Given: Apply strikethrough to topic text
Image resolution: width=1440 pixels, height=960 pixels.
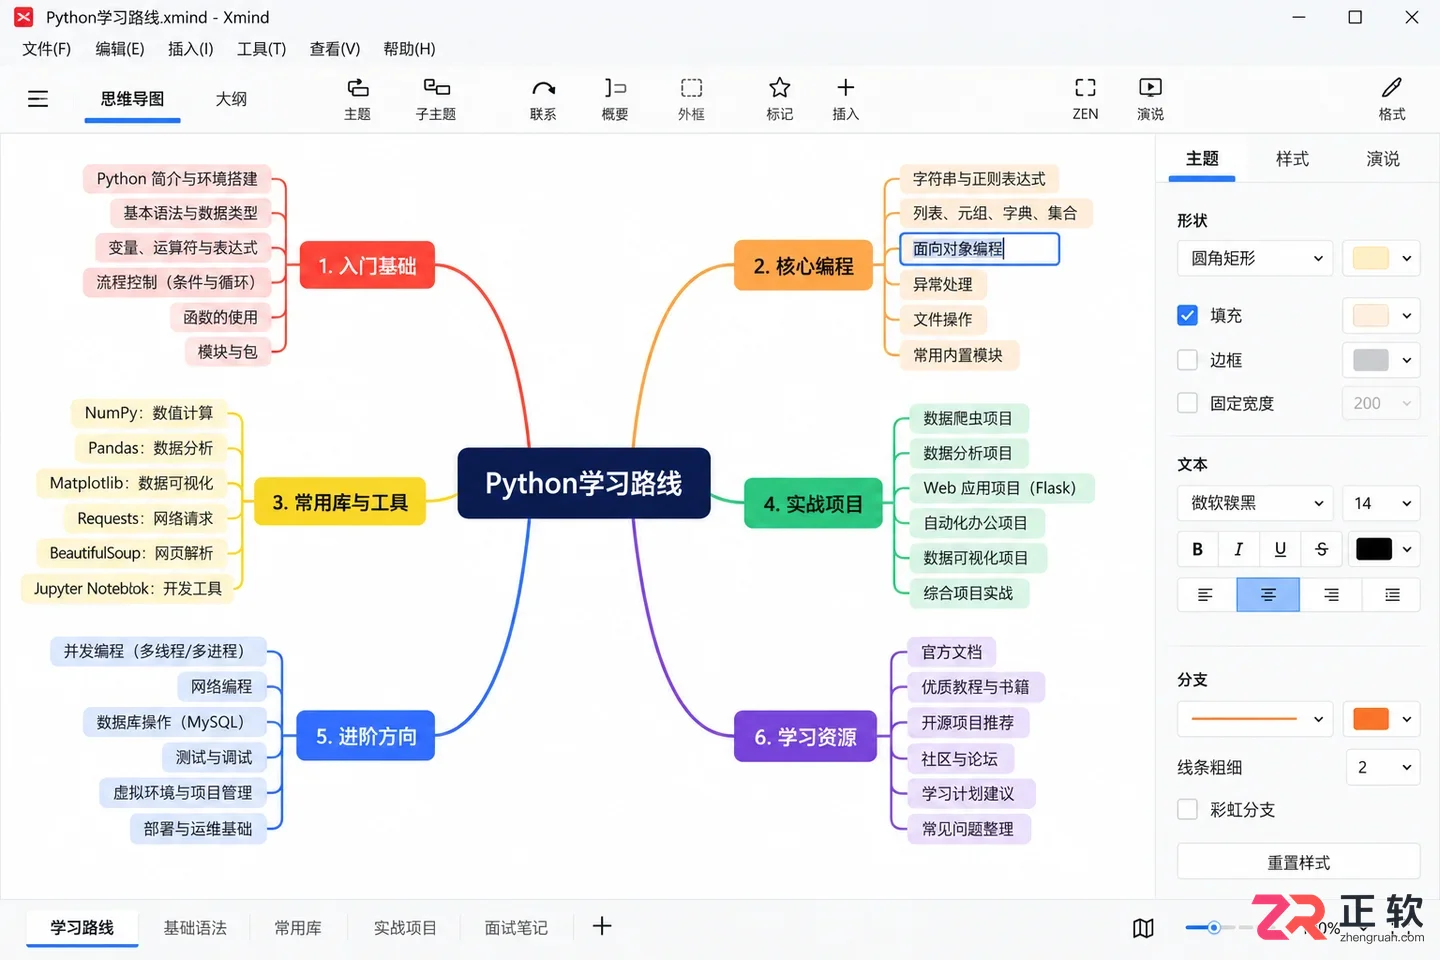Looking at the screenshot, I should click(1321, 549).
